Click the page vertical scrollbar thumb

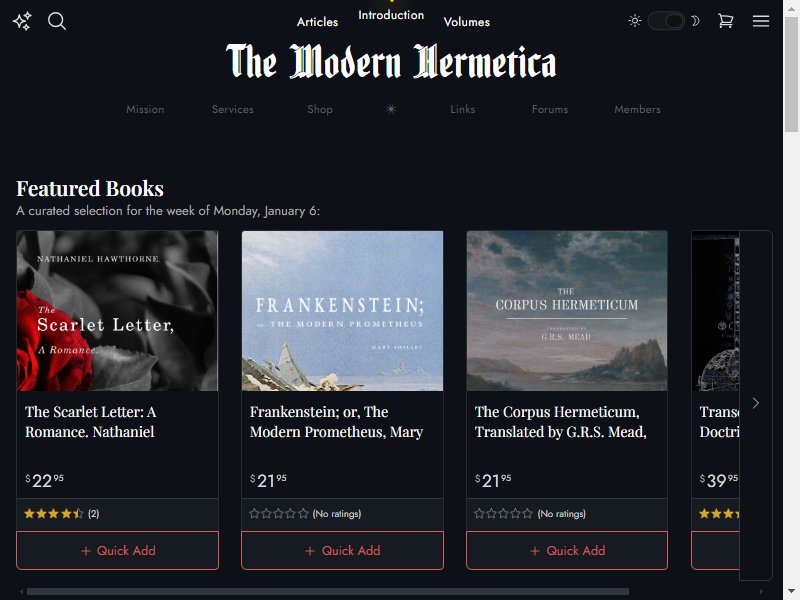[791, 74]
